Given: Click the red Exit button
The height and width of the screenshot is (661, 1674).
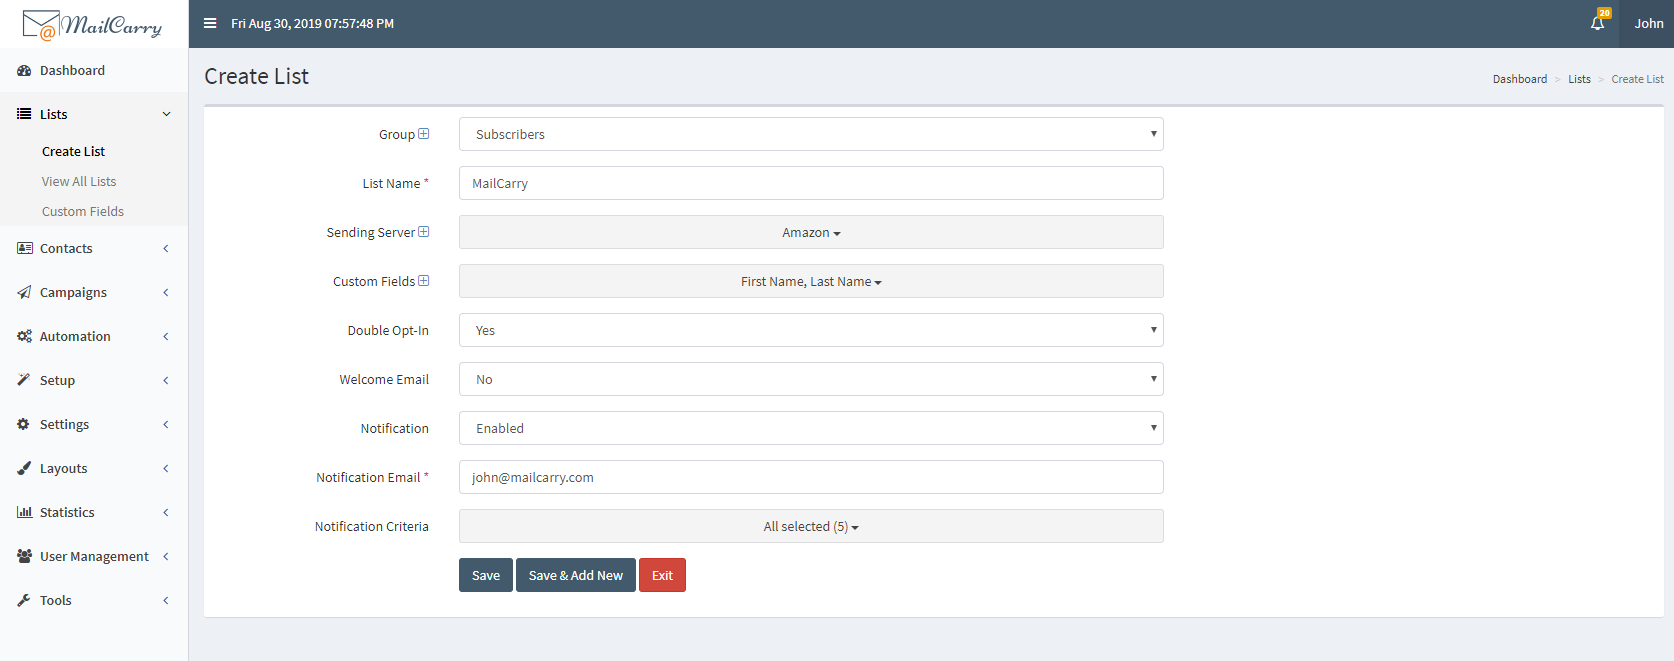Looking at the screenshot, I should coord(662,575).
